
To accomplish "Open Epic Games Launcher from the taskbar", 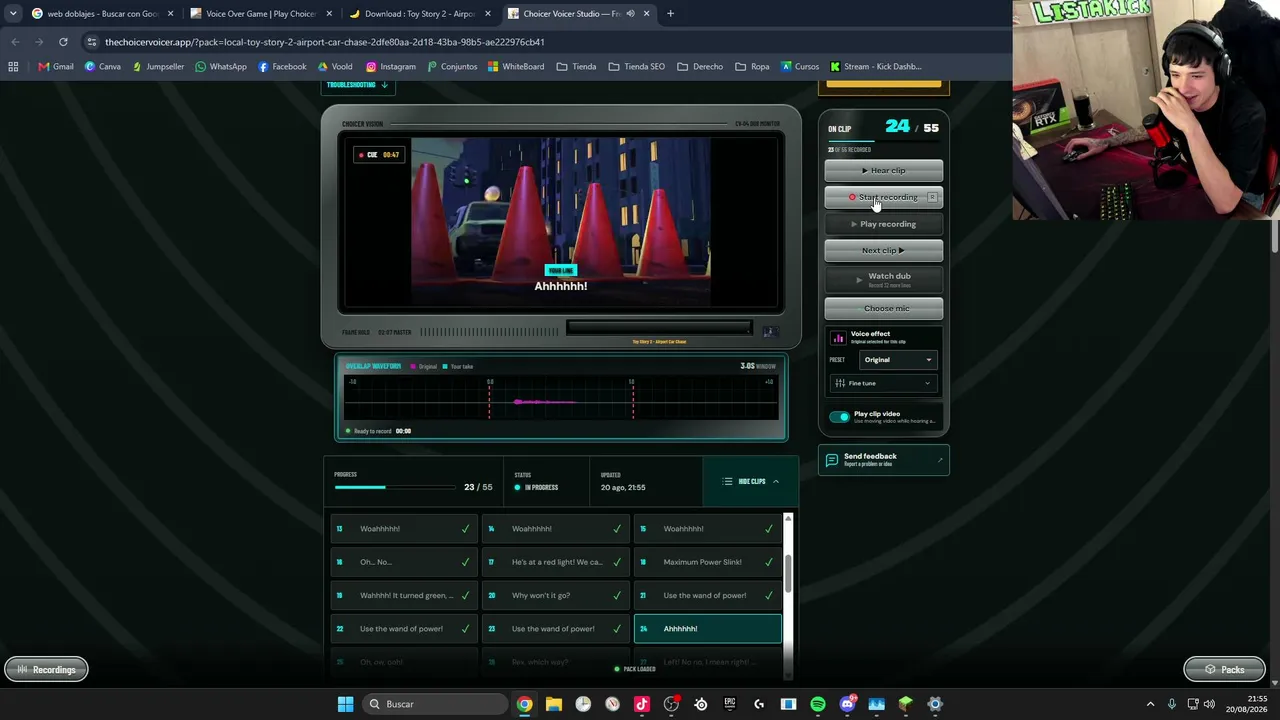I will pos(730,704).
